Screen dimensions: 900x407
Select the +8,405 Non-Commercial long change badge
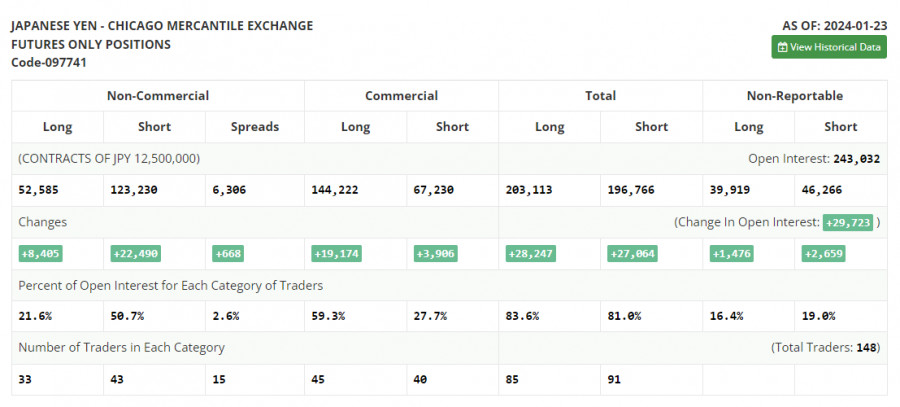(x=42, y=254)
